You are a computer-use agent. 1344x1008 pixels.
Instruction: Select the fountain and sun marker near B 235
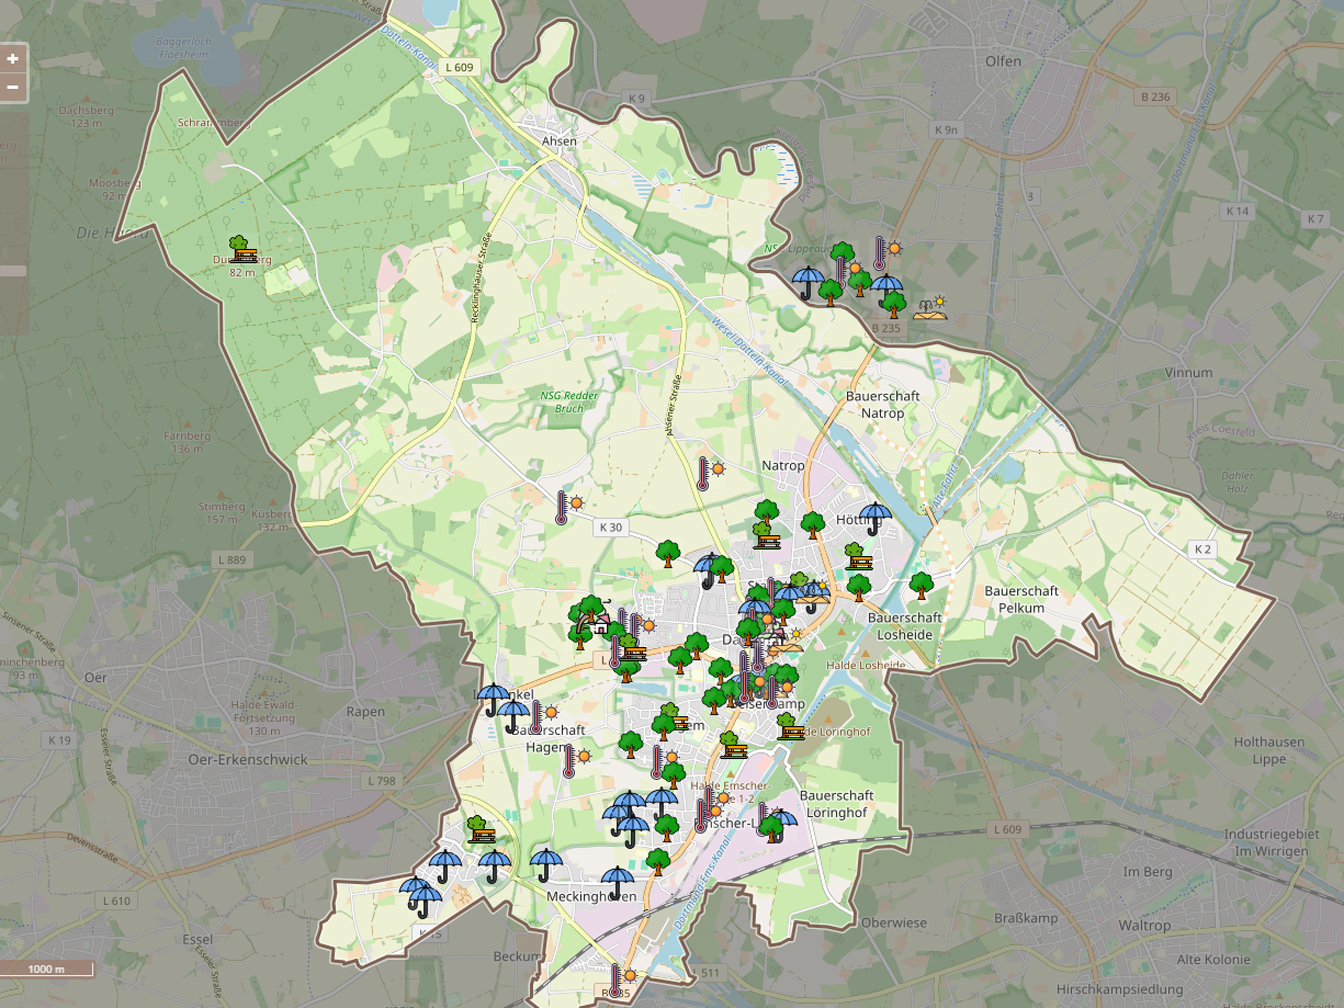(930, 308)
